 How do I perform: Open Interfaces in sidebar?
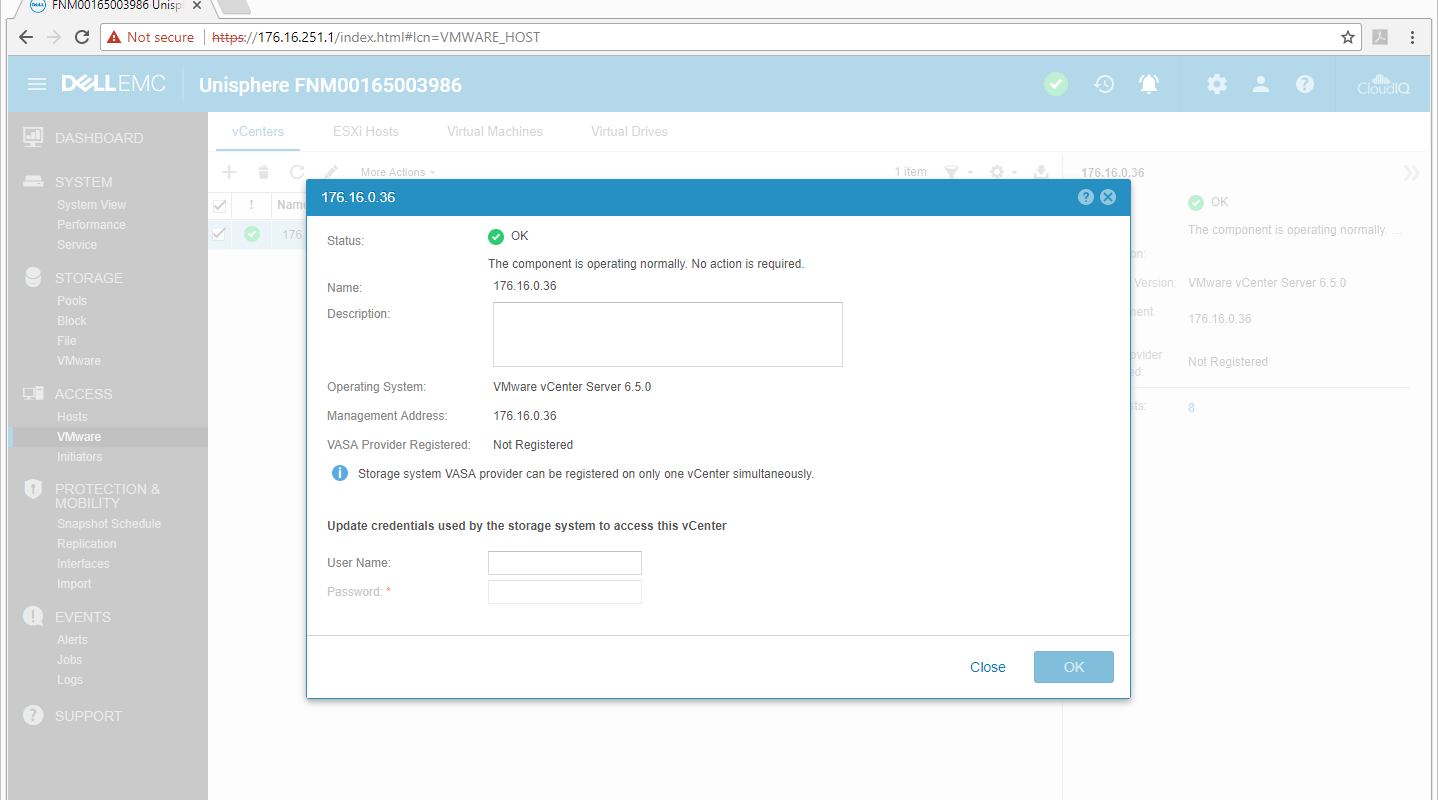(x=83, y=564)
